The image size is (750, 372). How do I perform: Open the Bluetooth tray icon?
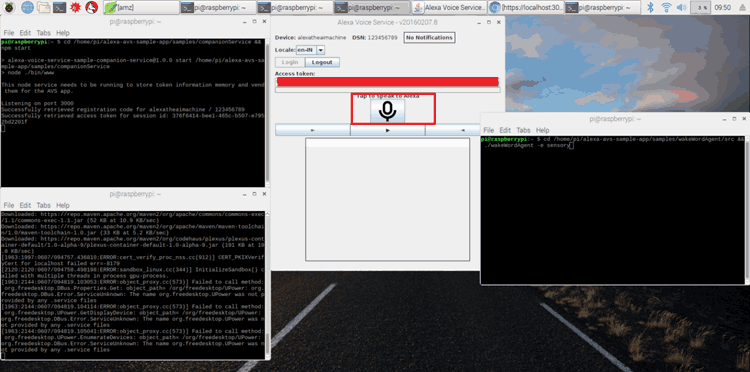(x=650, y=7)
